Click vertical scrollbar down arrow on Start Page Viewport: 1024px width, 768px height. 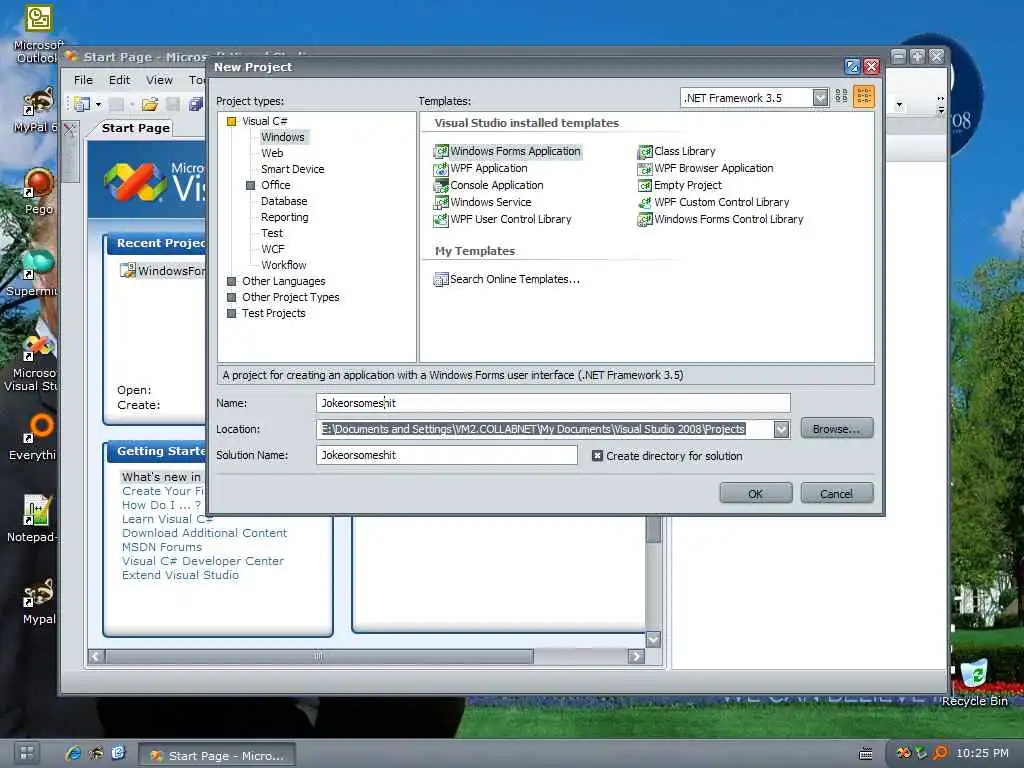pyautogui.click(x=653, y=639)
